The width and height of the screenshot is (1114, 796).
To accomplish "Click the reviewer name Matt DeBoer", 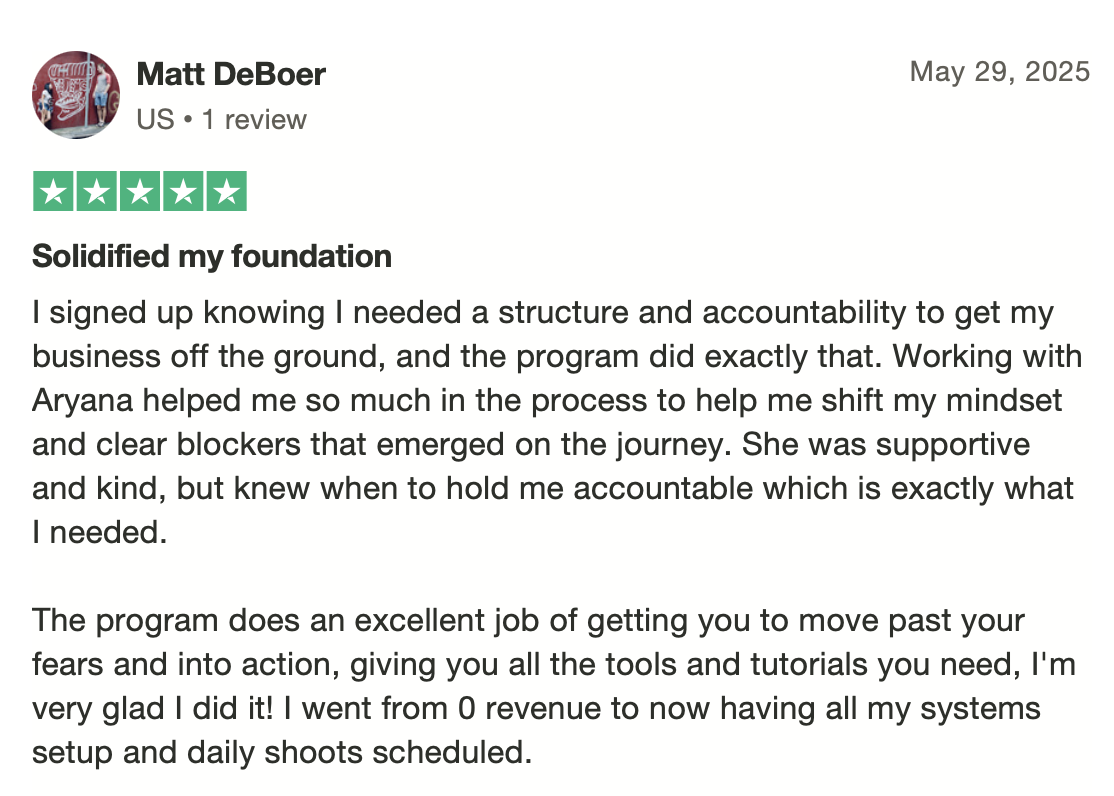I will (x=231, y=74).
